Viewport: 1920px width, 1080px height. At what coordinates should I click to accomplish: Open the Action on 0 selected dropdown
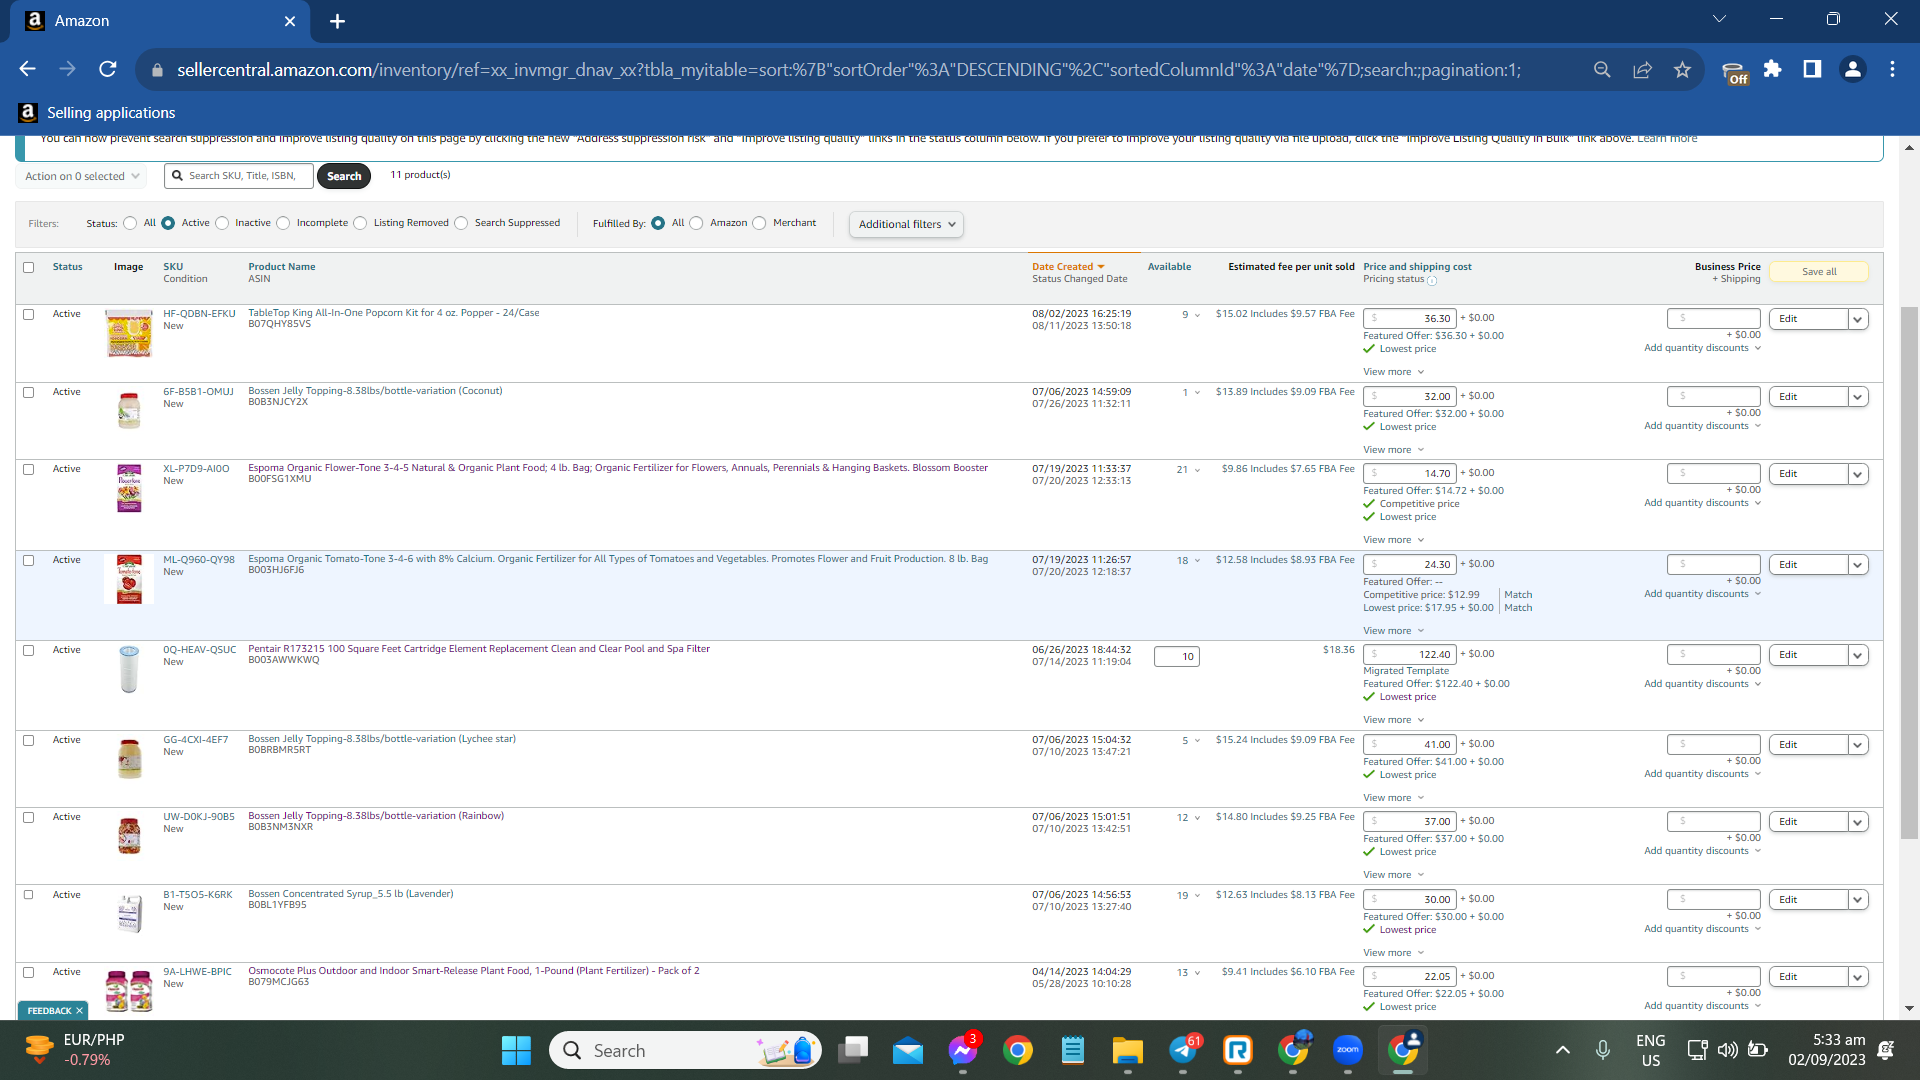pos(82,176)
